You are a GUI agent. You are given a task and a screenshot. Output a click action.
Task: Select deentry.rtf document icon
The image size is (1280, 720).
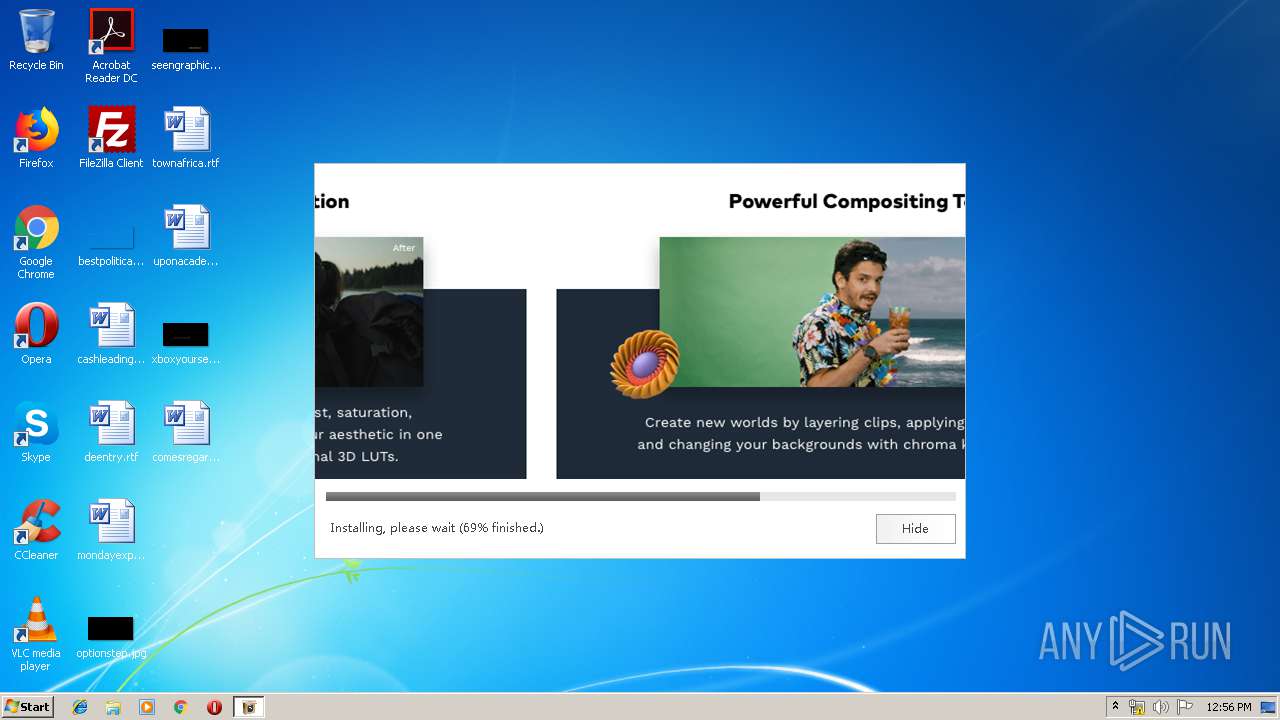(x=111, y=432)
